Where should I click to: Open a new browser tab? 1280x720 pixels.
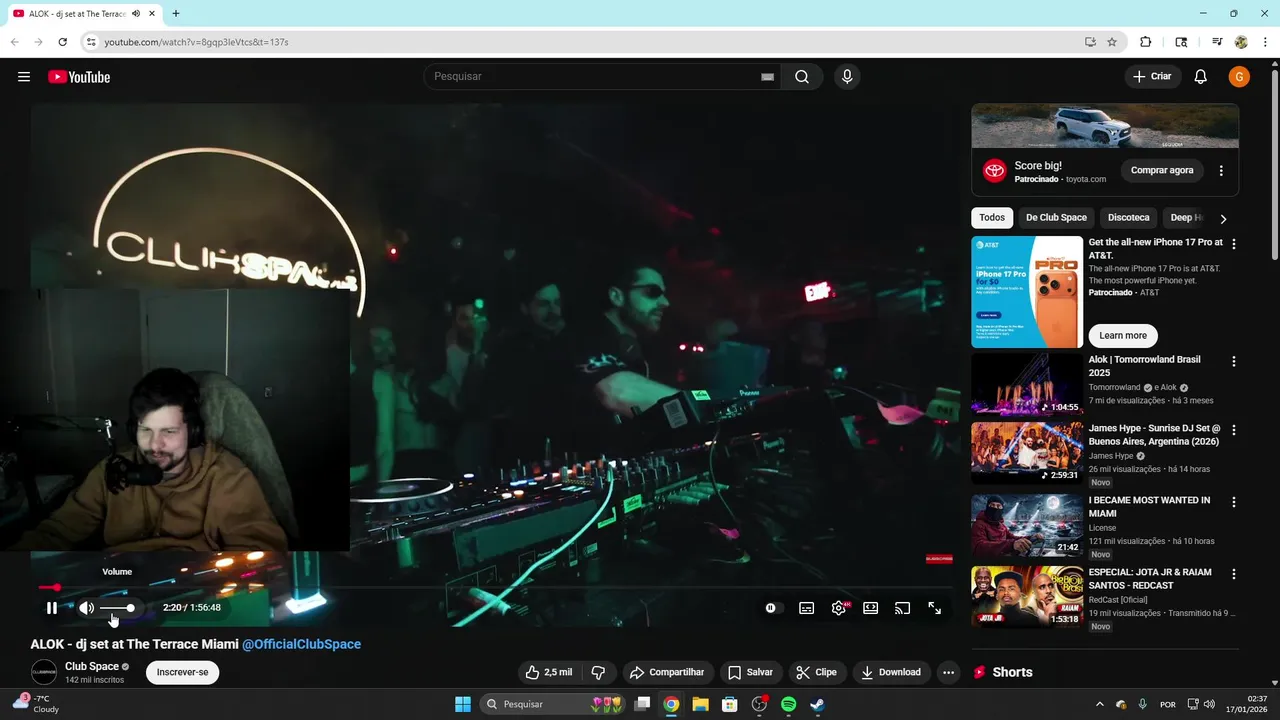[176, 14]
